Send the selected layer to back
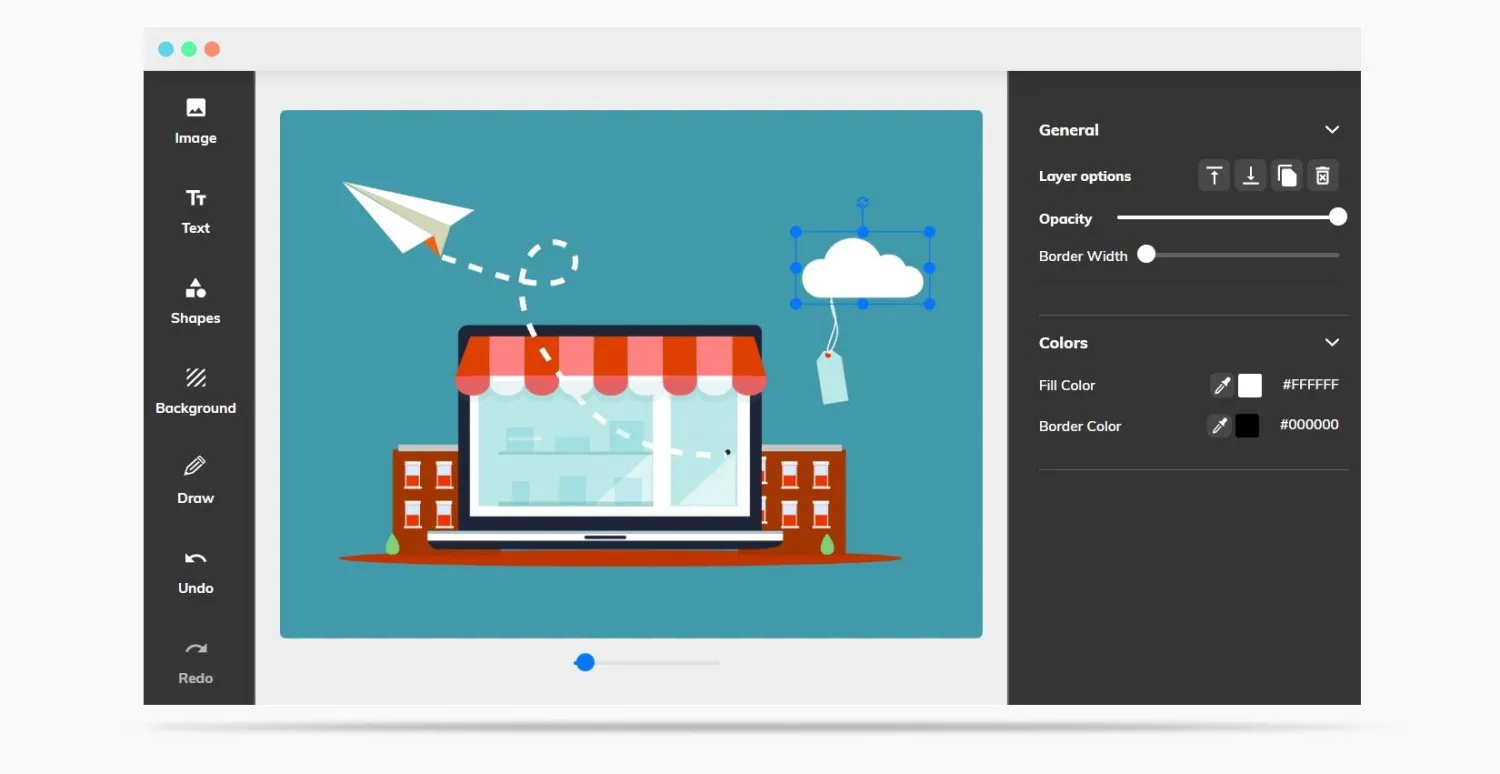Image resolution: width=1500 pixels, height=774 pixels. click(x=1250, y=175)
